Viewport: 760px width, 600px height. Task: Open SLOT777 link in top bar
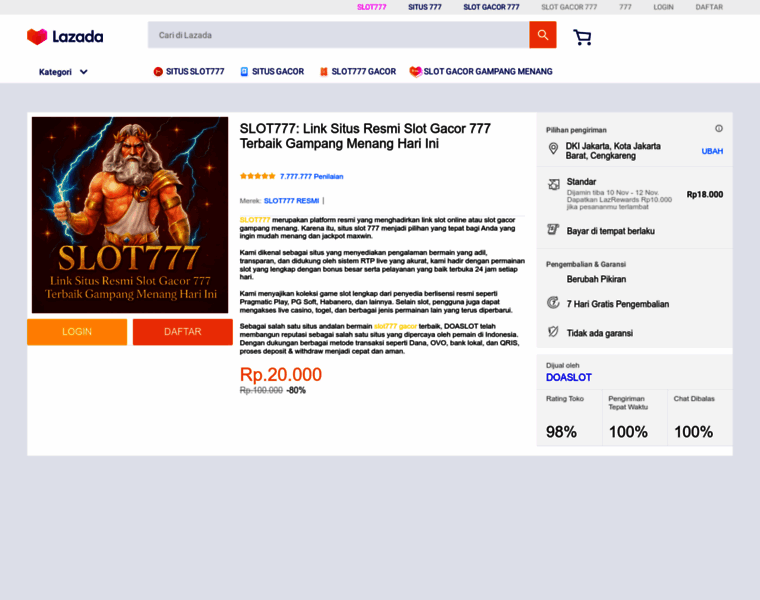372,7
